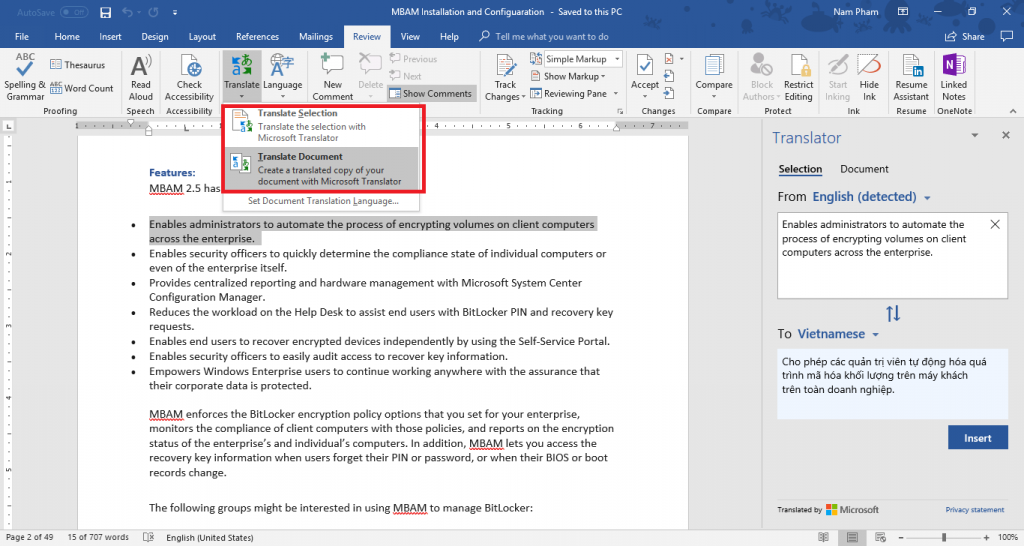Show the Word Count

click(82, 88)
